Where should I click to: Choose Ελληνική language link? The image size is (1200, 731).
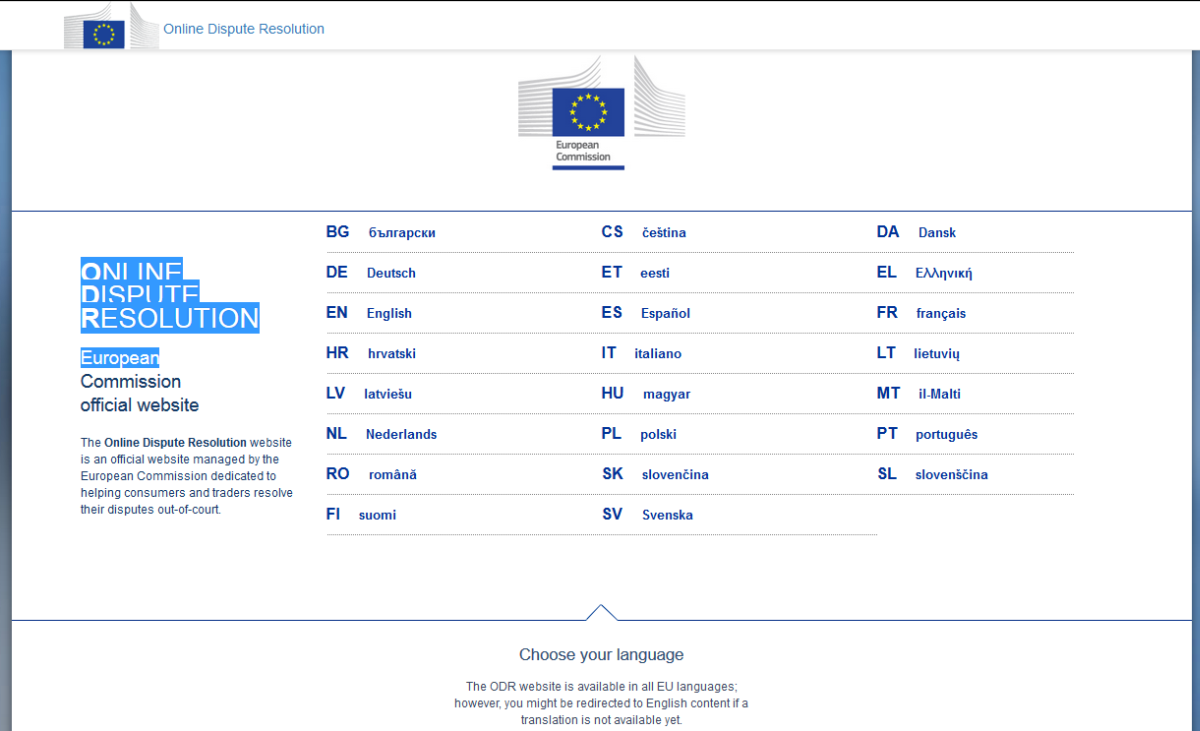click(x=943, y=273)
